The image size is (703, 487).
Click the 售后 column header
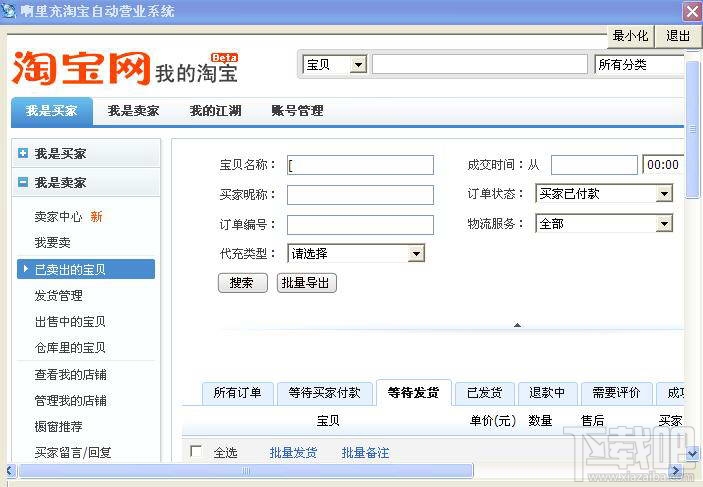tap(592, 421)
